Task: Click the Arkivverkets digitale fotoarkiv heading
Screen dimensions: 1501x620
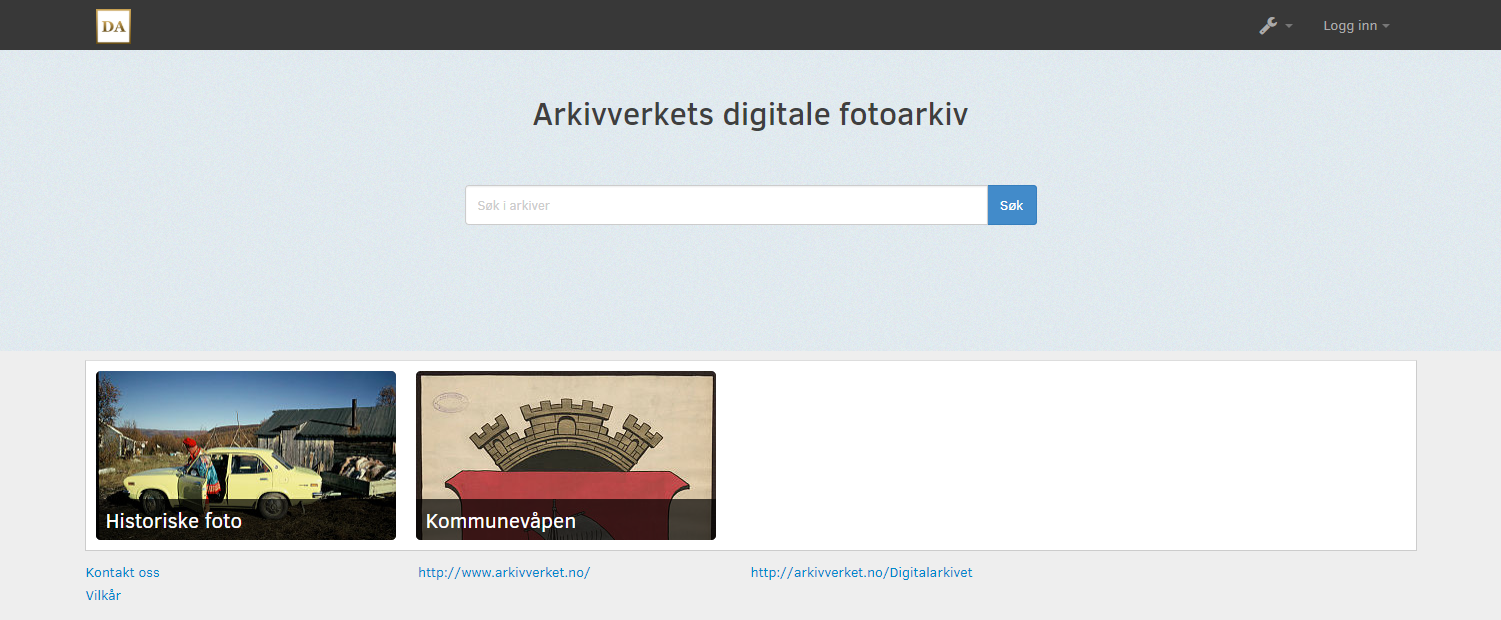Action: click(x=750, y=115)
